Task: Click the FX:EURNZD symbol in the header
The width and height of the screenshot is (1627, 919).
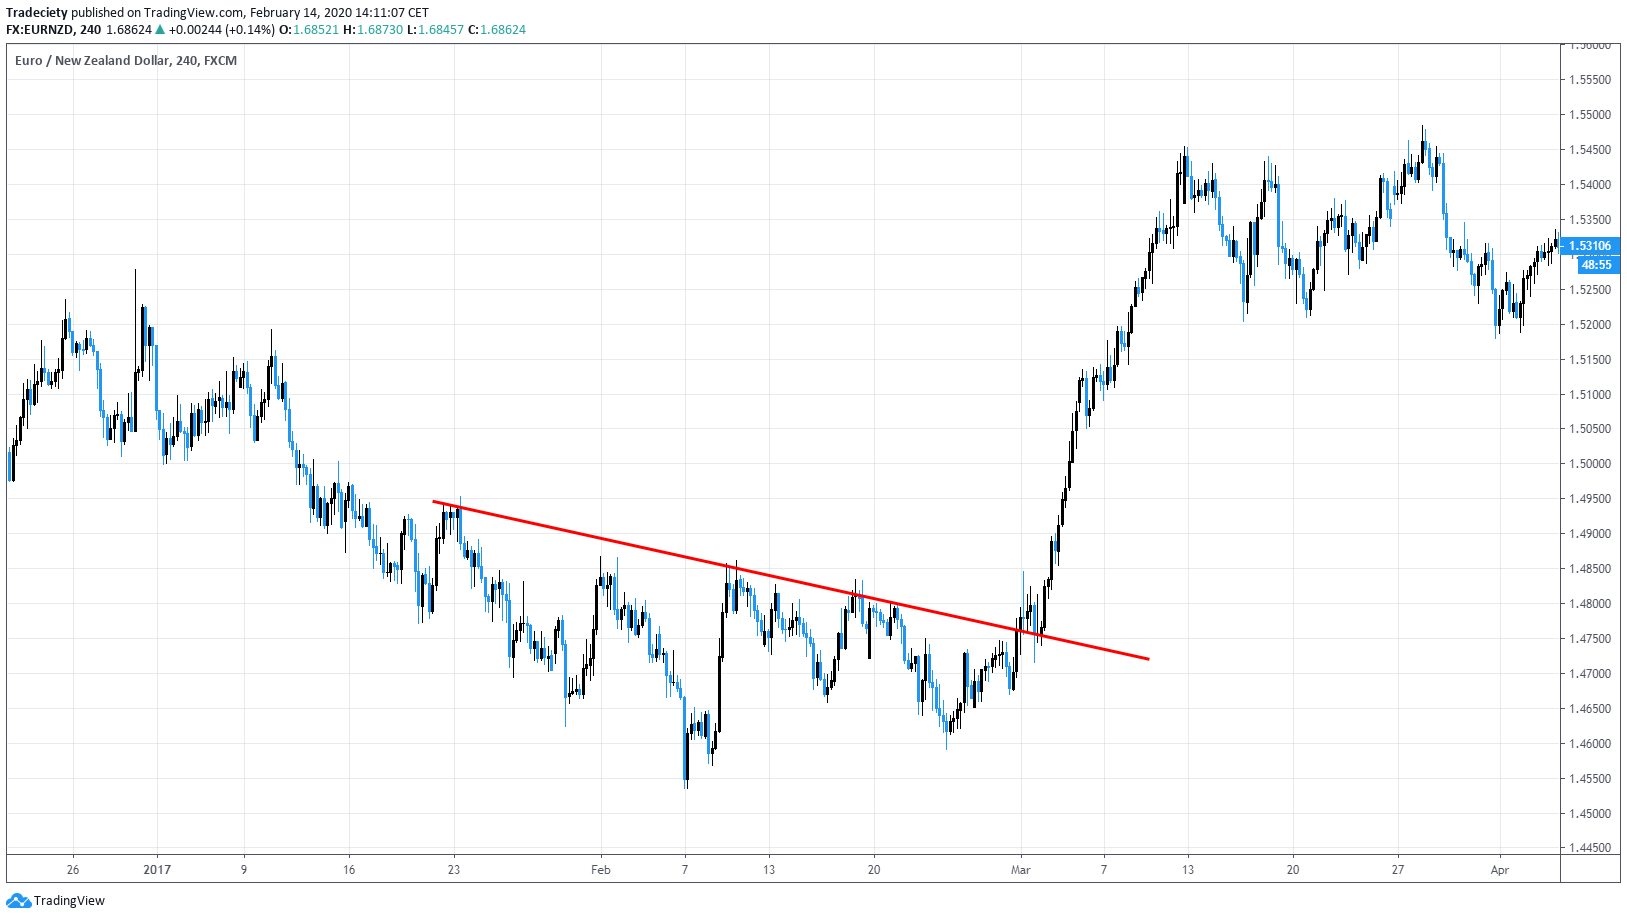Action: pyautogui.click(x=40, y=30)
